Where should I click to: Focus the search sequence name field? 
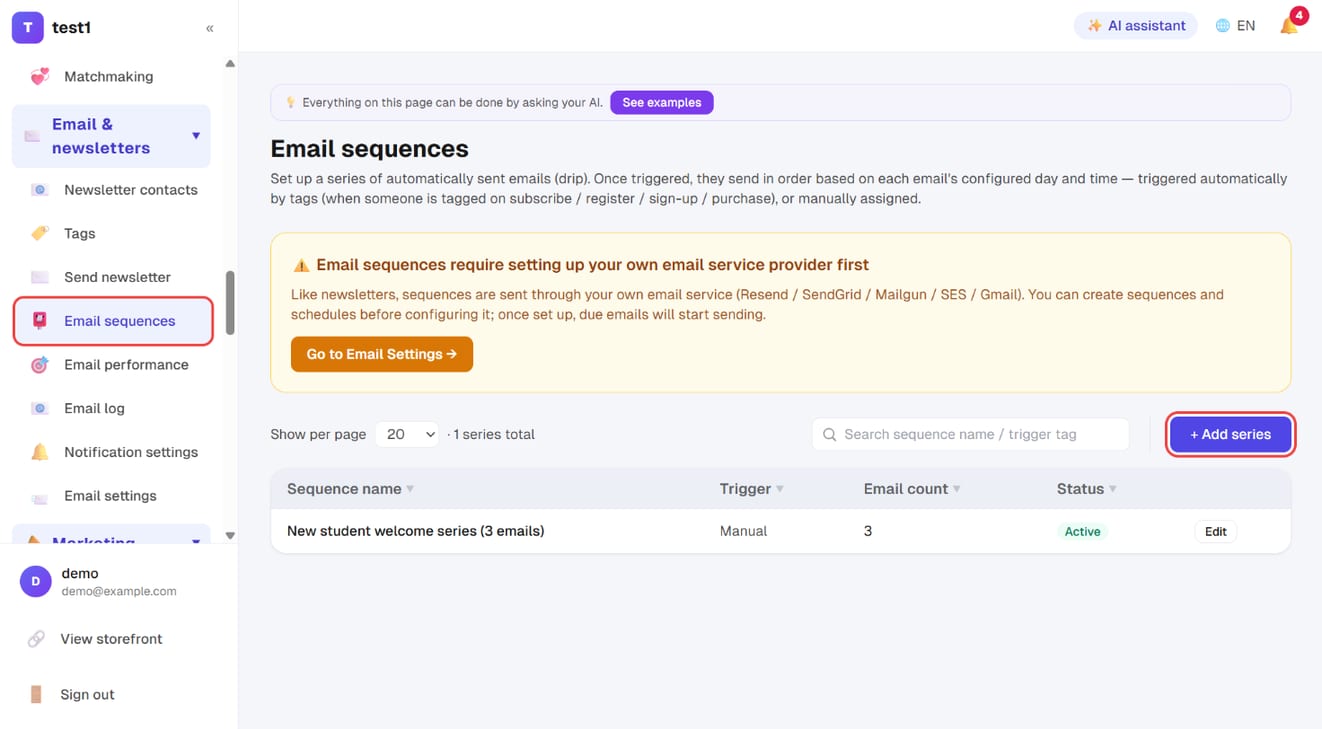971,434
